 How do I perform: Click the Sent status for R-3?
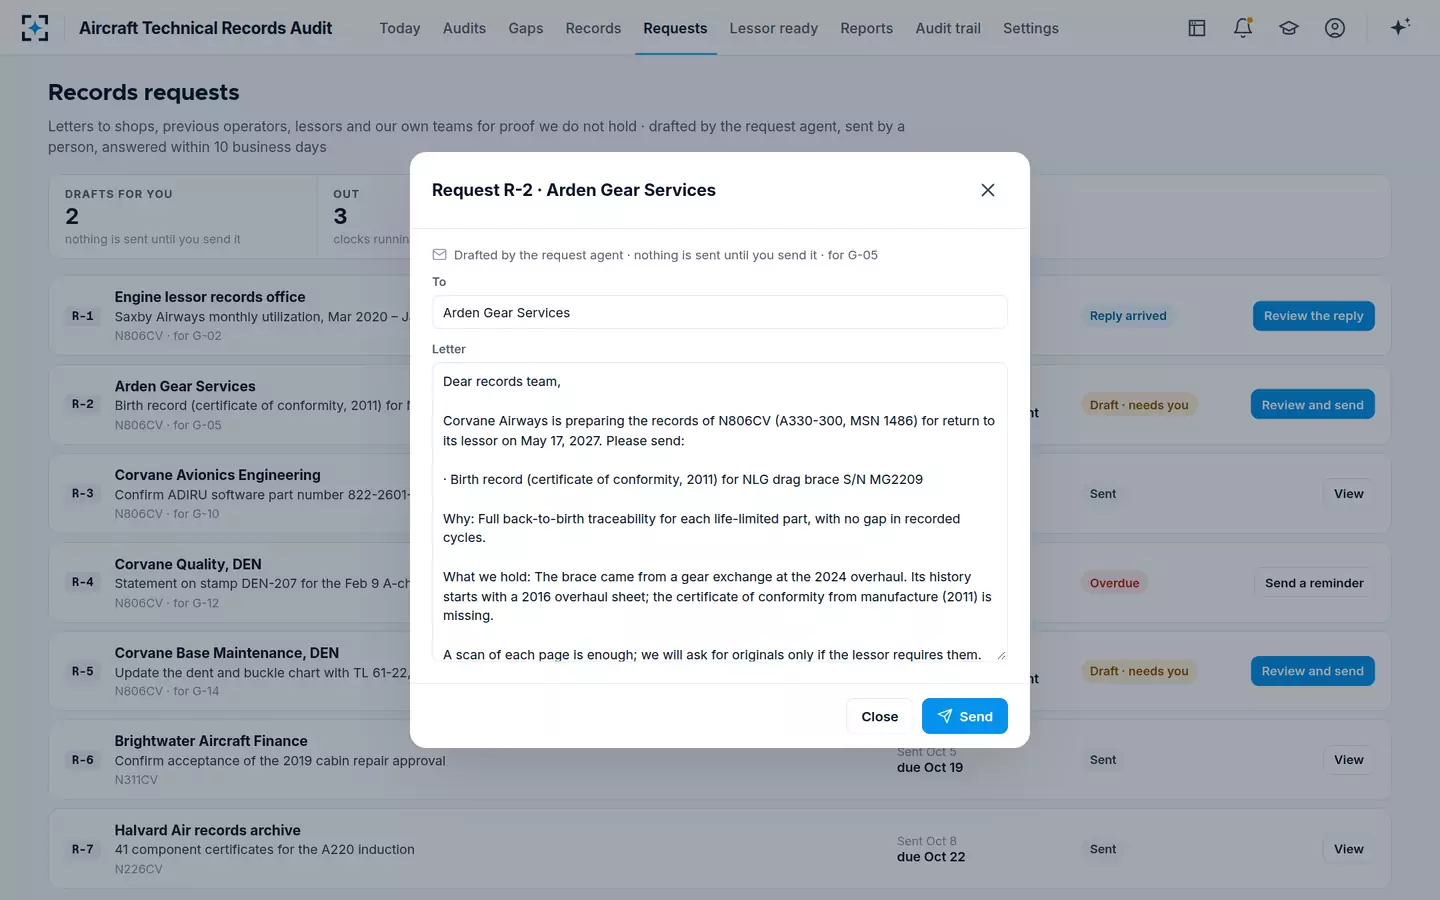[x=1103, y=494]
